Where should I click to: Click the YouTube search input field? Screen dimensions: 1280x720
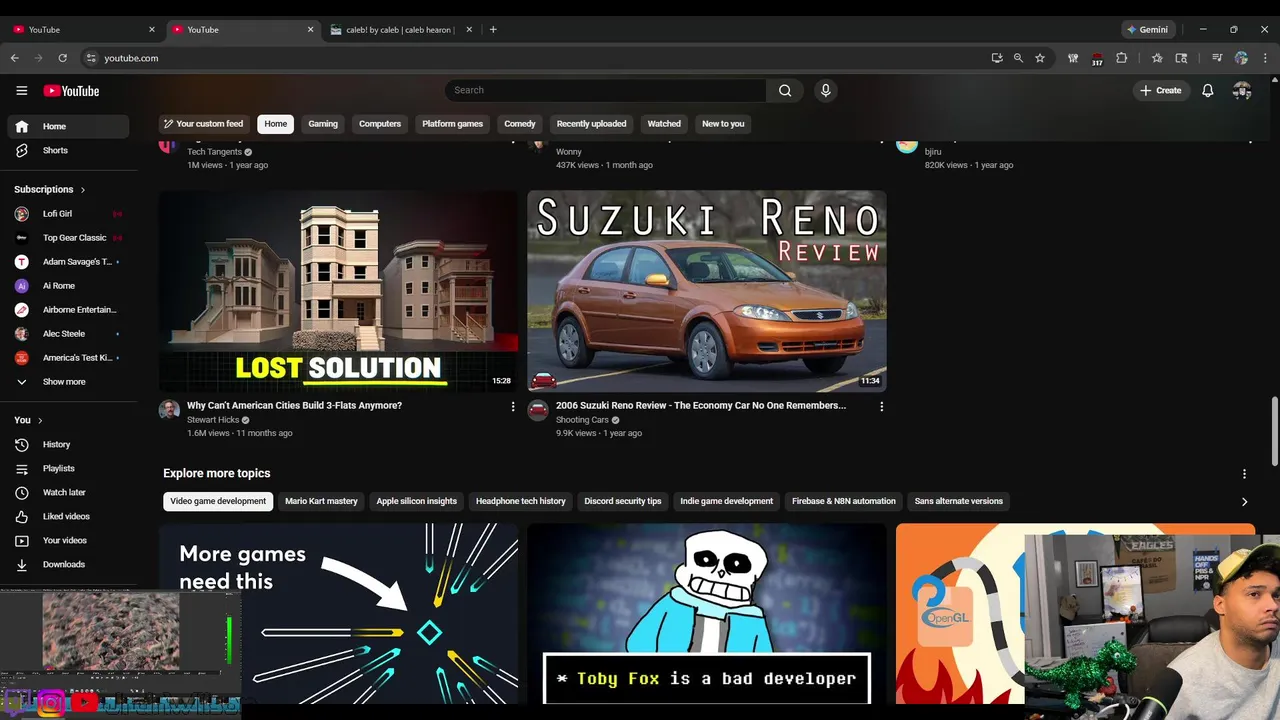point(606,90)
